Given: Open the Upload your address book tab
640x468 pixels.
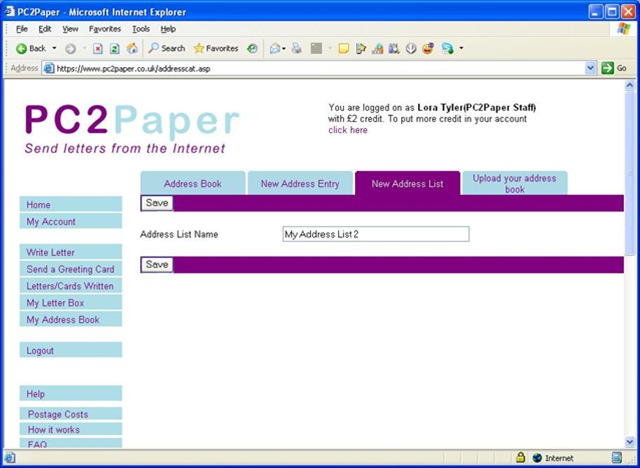Looking at the screenshot, I should tap(514, 184).
